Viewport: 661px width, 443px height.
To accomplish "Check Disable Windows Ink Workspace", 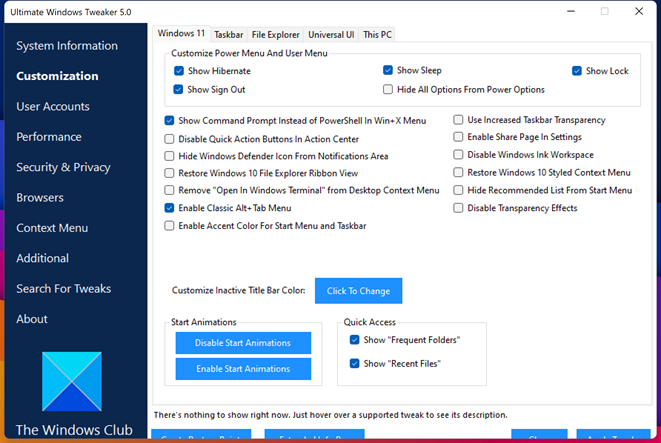I will point(458,154).
